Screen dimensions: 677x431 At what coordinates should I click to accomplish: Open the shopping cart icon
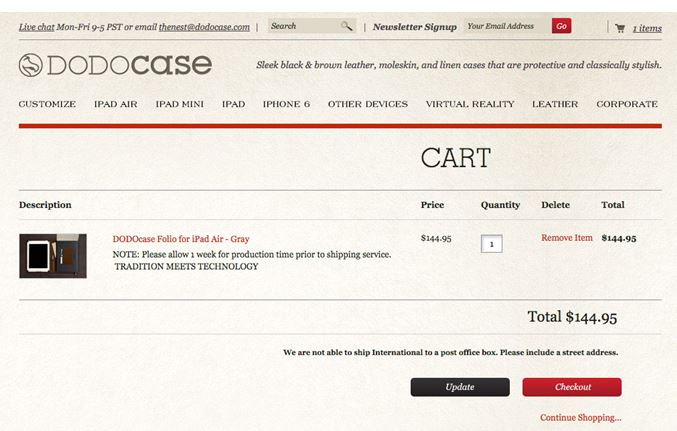tap(620, 28)
